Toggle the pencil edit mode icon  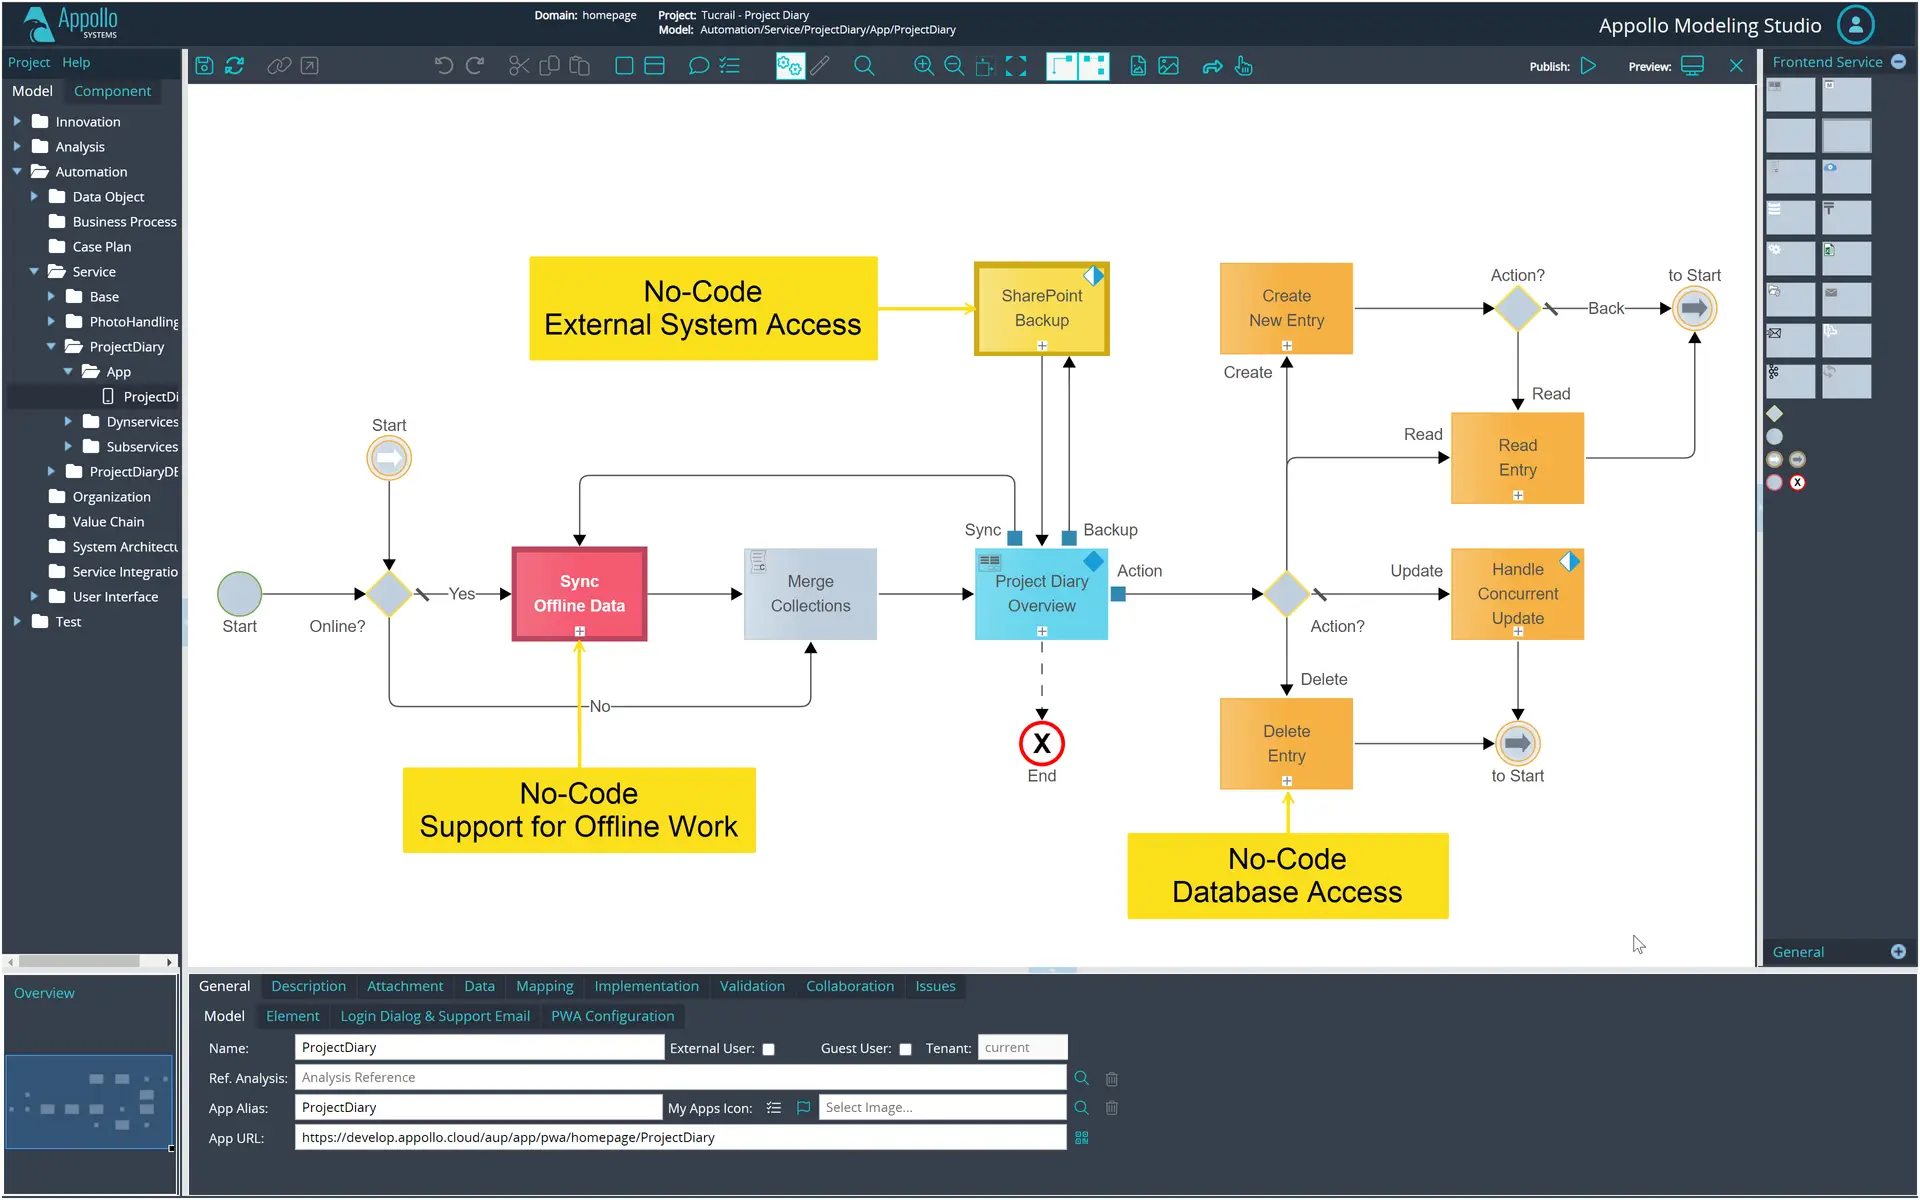pyautogui.click(x=820, y=66)
